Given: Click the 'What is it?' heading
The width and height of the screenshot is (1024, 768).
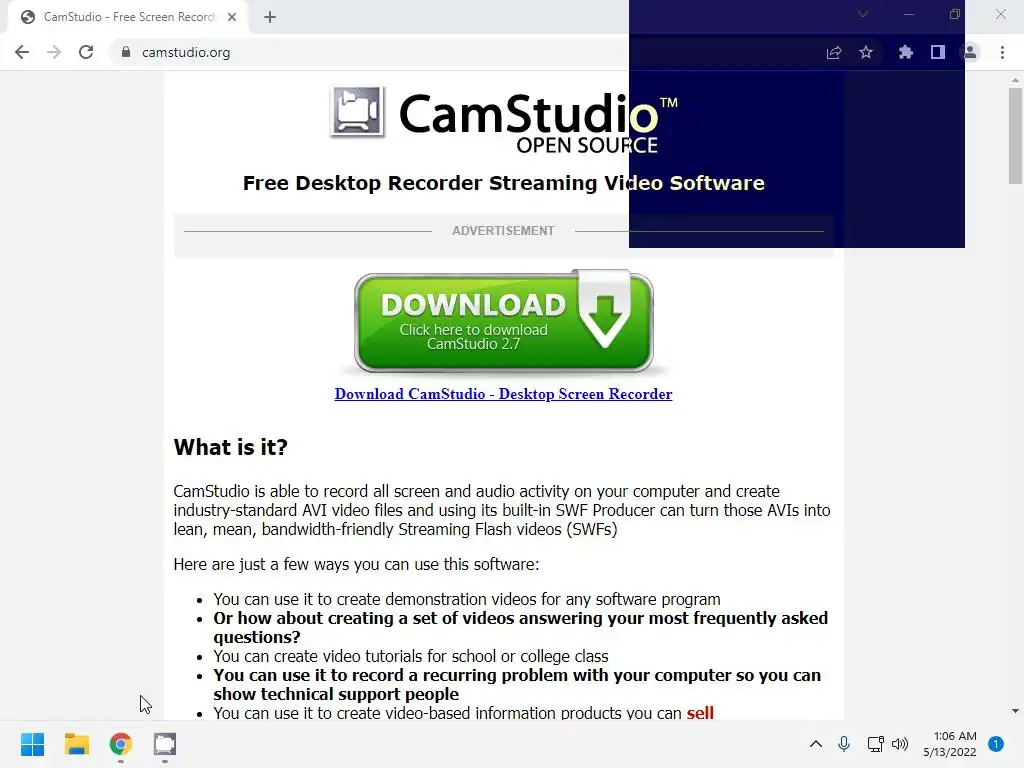Looking at the screenshot, I should (x=231, y=447).
